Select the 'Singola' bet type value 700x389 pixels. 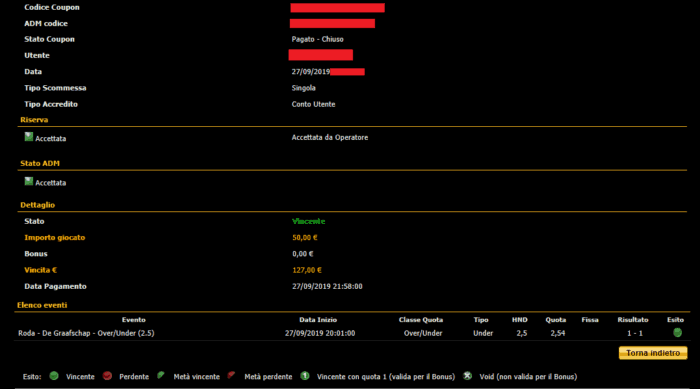click(304, 88)
